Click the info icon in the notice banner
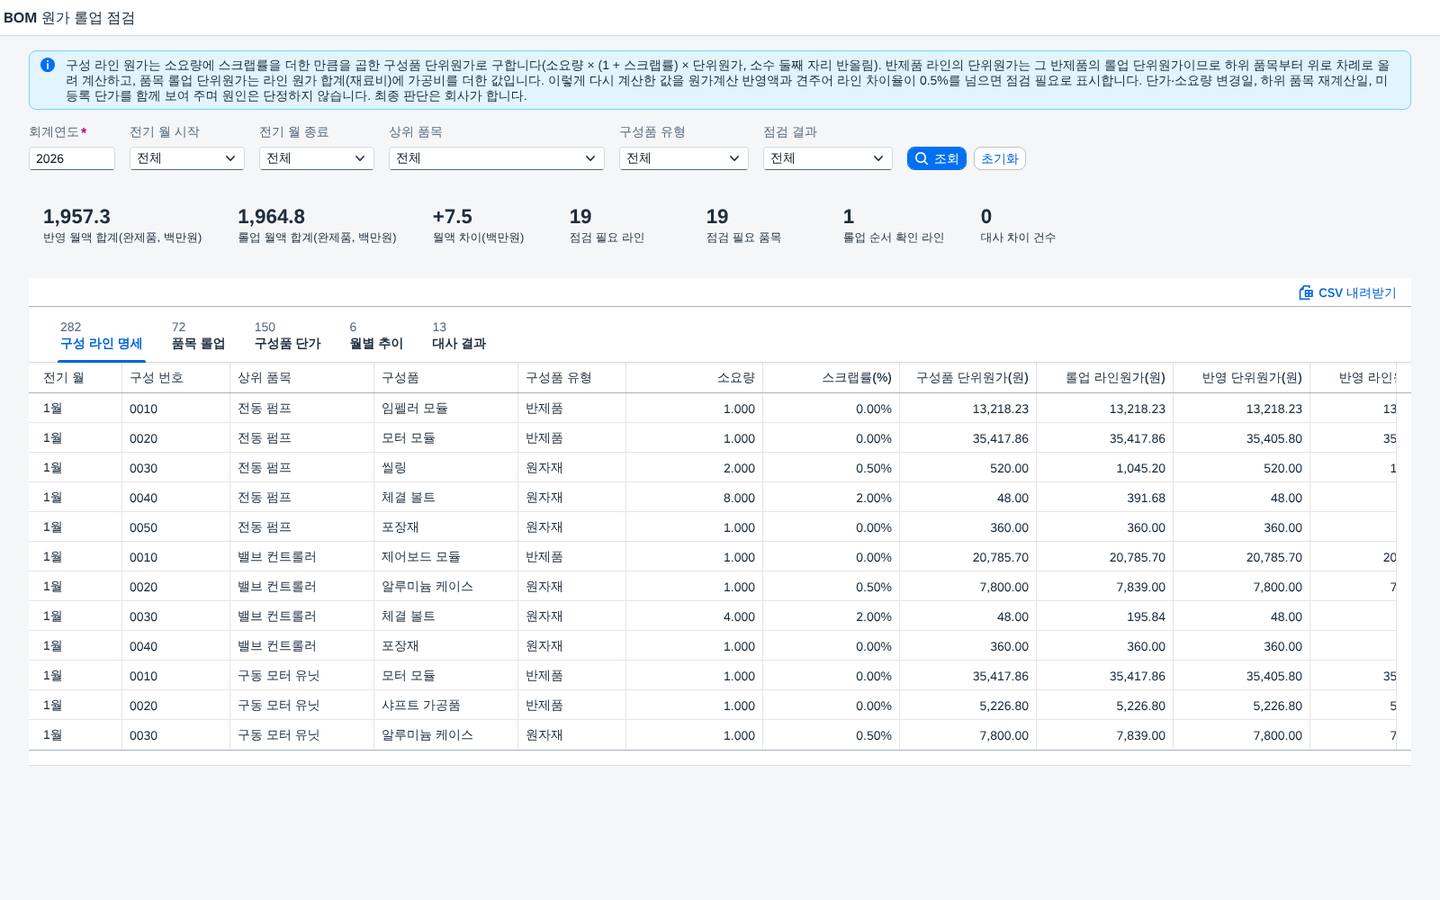The width and height of the screenshot is (1440, 900). [47, 65]
